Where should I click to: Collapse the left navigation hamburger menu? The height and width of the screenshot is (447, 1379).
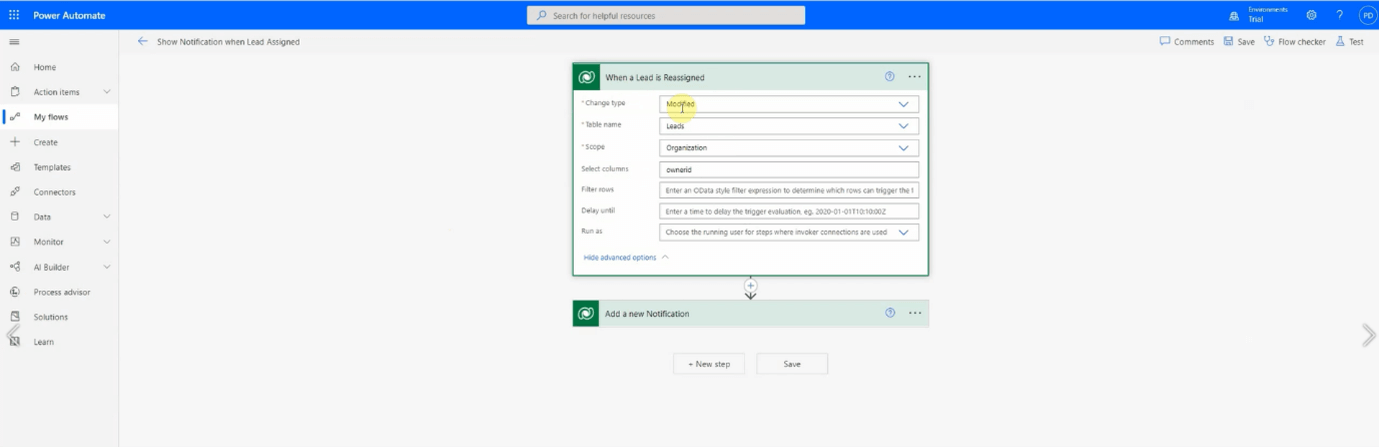[x=14, y=42]
